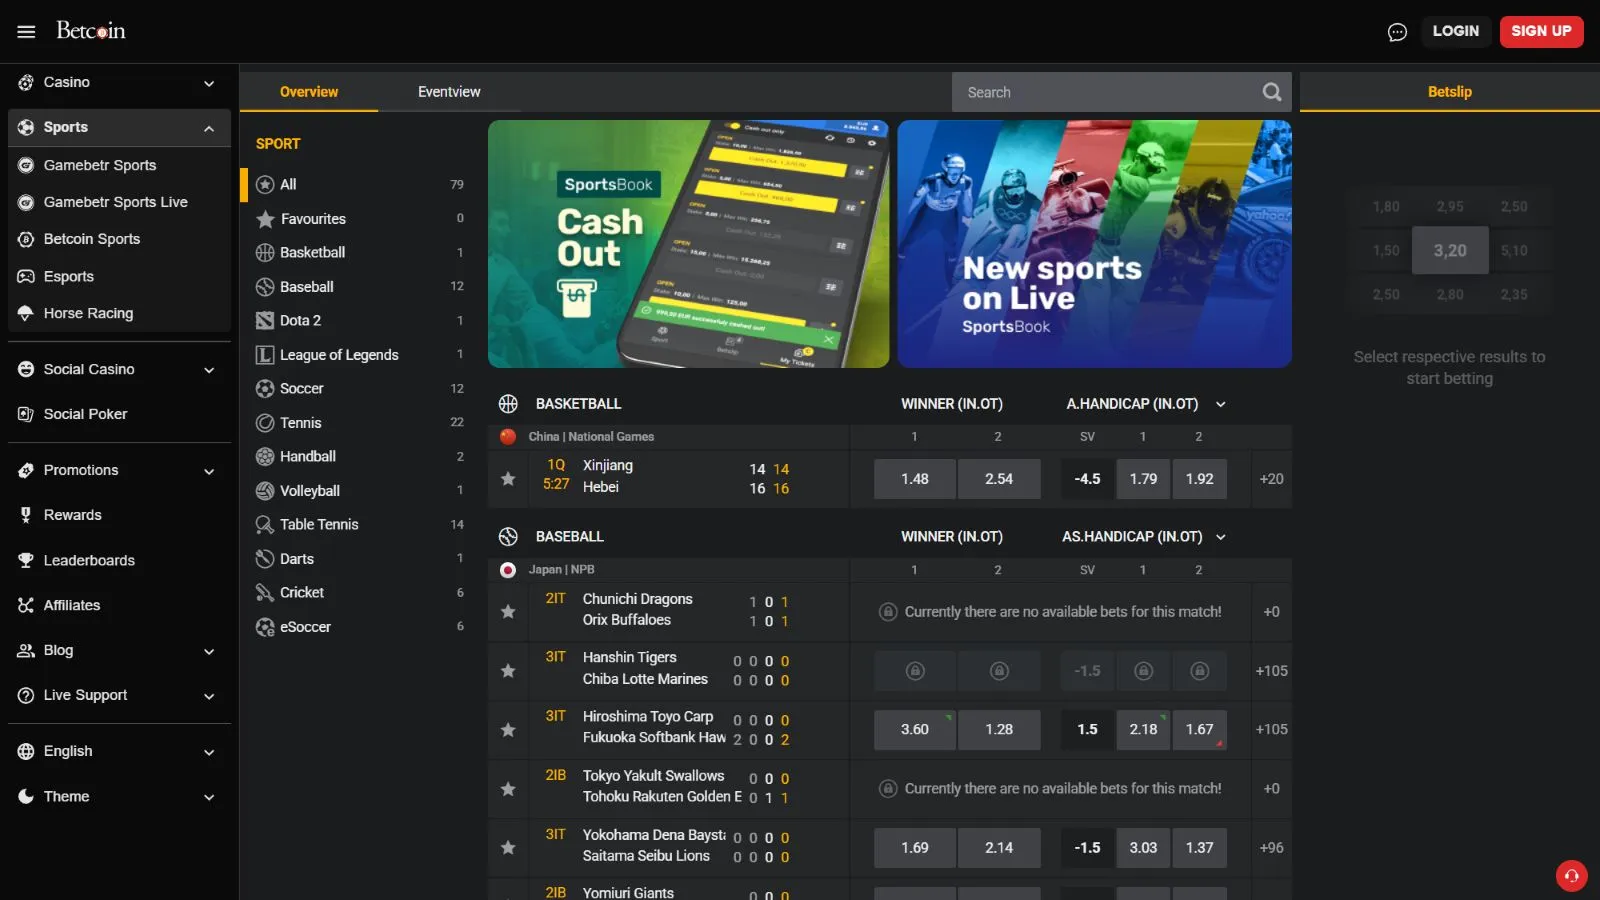Favourite the Xinjiang vs Hebei match
Screen dimensions: 1600x900
point(508,479)
